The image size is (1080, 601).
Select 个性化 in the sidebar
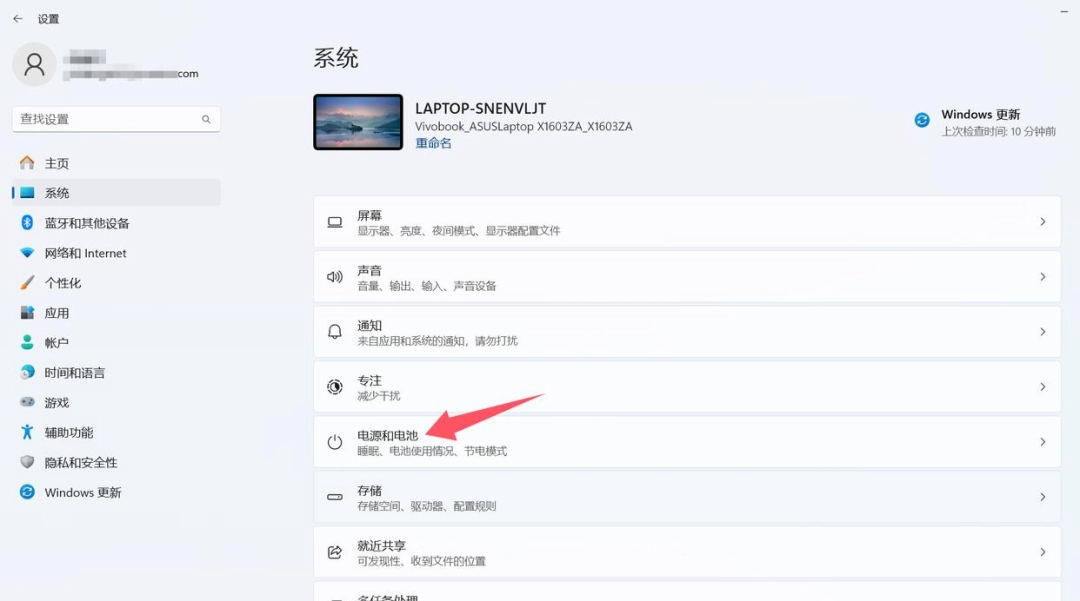click(x=116, y=283)
